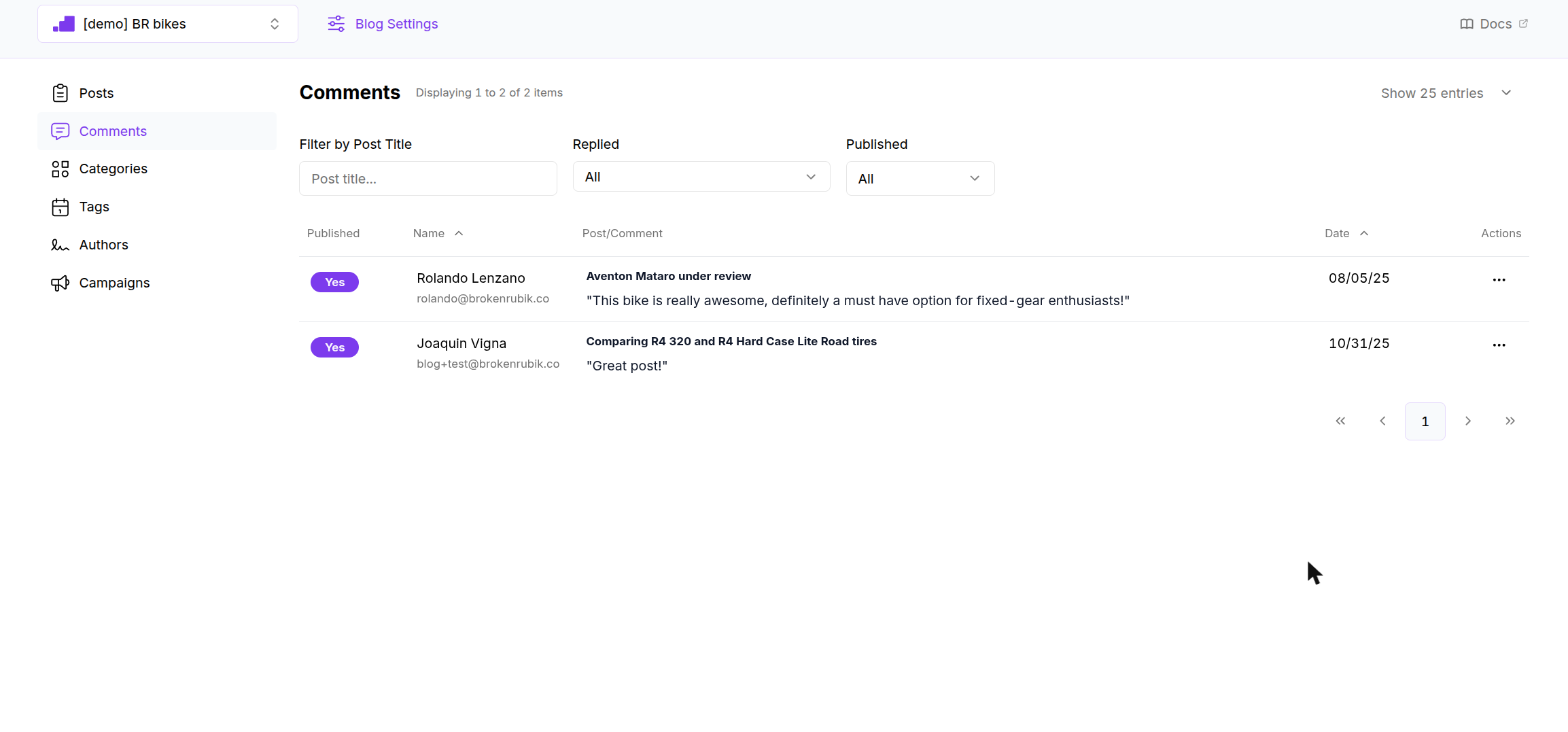Open the Replied filter dropdown
This screenshot has width=1568, height=732.
(x=701, y=177)
